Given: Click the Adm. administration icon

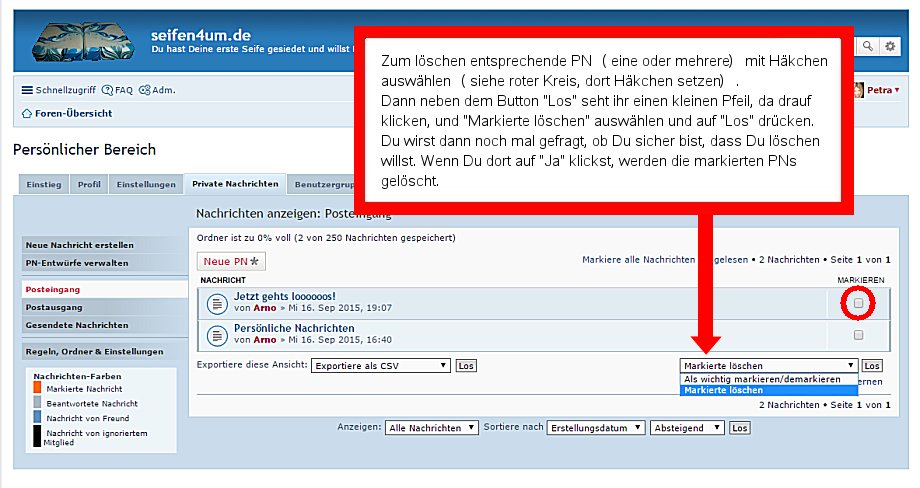Looking at the screenshot, I should point(145,90).
